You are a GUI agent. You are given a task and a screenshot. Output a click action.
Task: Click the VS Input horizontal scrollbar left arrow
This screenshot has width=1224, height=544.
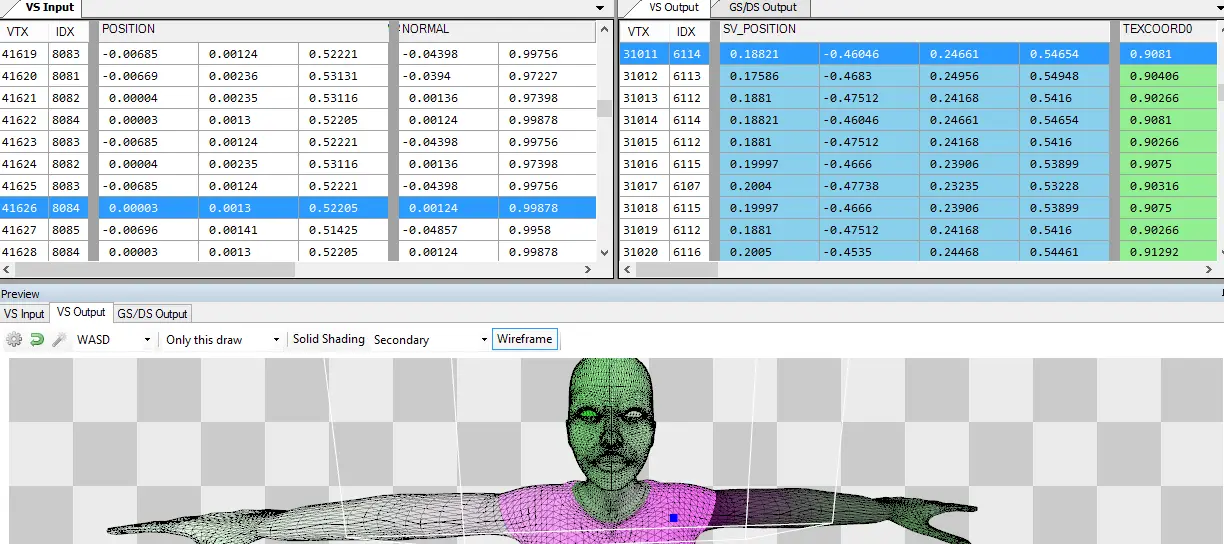coord(7,270)
